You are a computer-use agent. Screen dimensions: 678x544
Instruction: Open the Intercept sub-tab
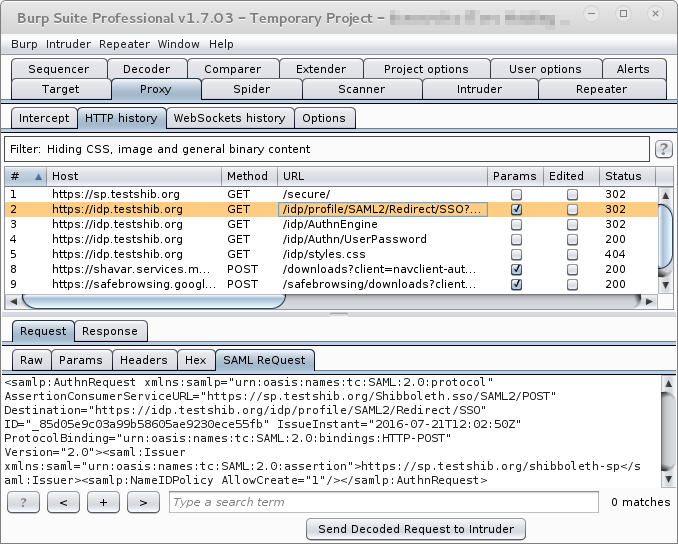click(44, 118)
